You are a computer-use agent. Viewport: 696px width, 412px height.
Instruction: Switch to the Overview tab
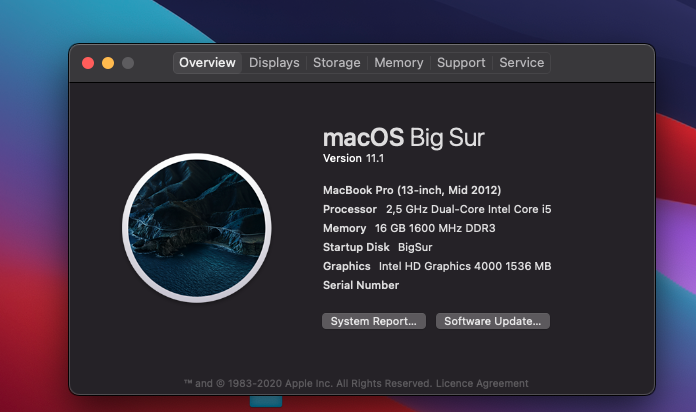207,63
